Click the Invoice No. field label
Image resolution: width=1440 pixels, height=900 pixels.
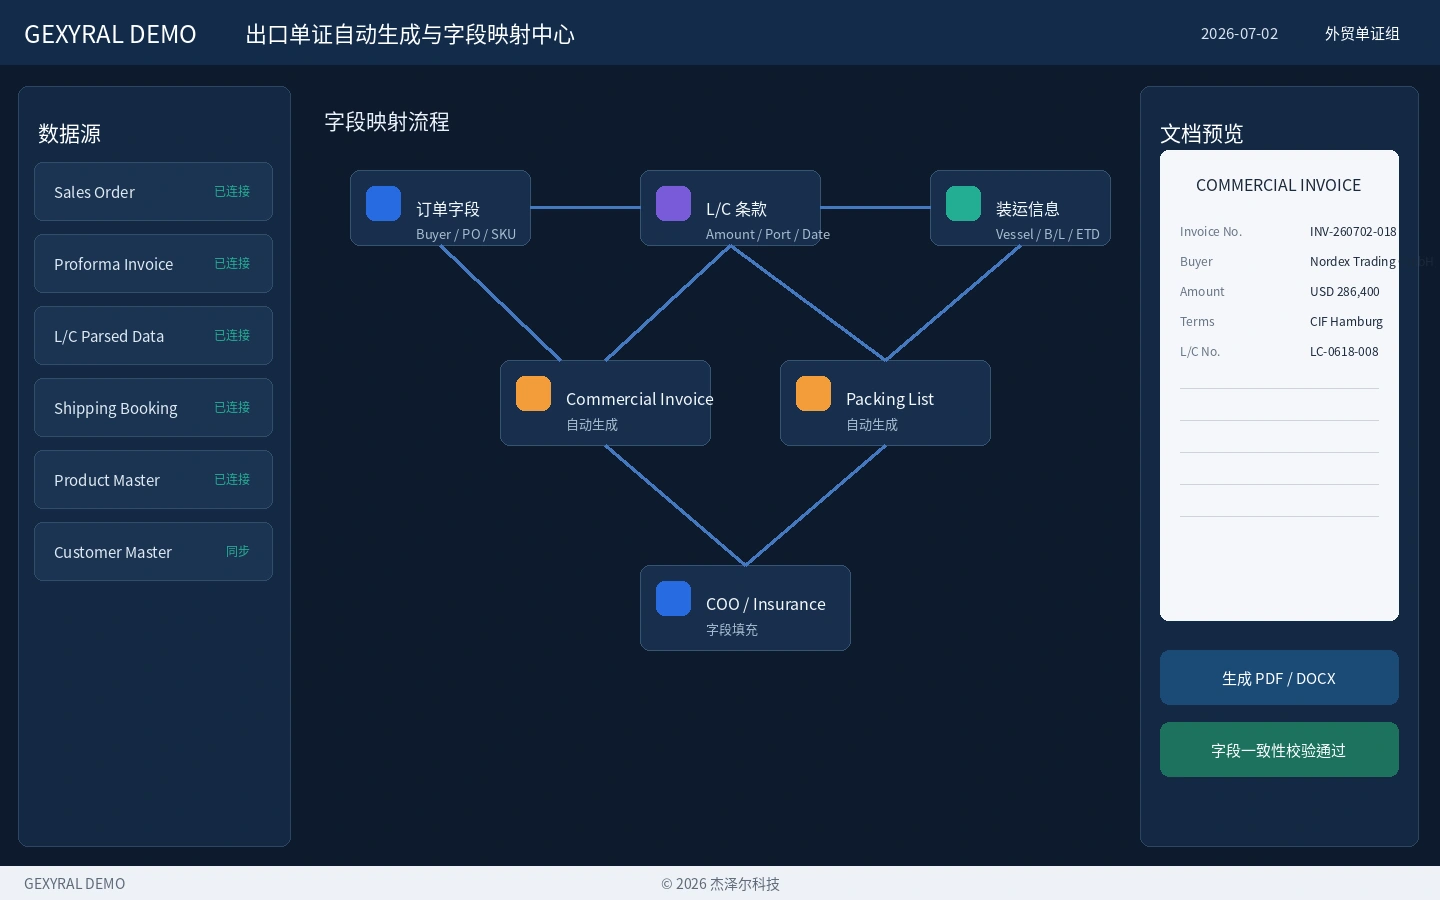[x=1211, y=231]
